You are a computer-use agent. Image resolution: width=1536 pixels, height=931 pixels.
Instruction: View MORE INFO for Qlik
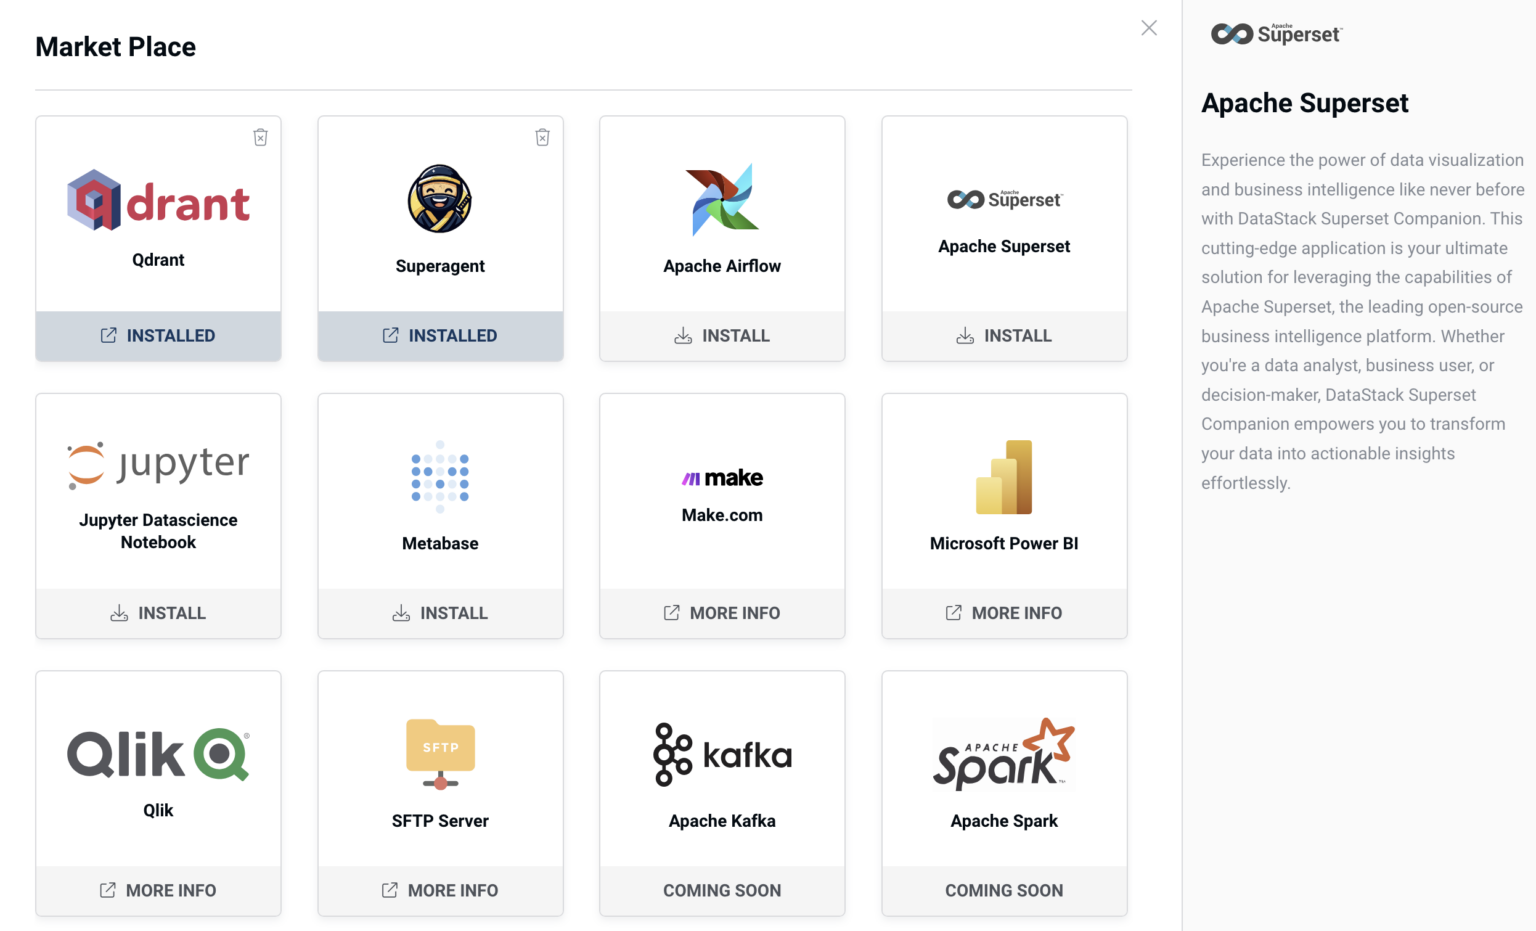click(x=157, y=890)
